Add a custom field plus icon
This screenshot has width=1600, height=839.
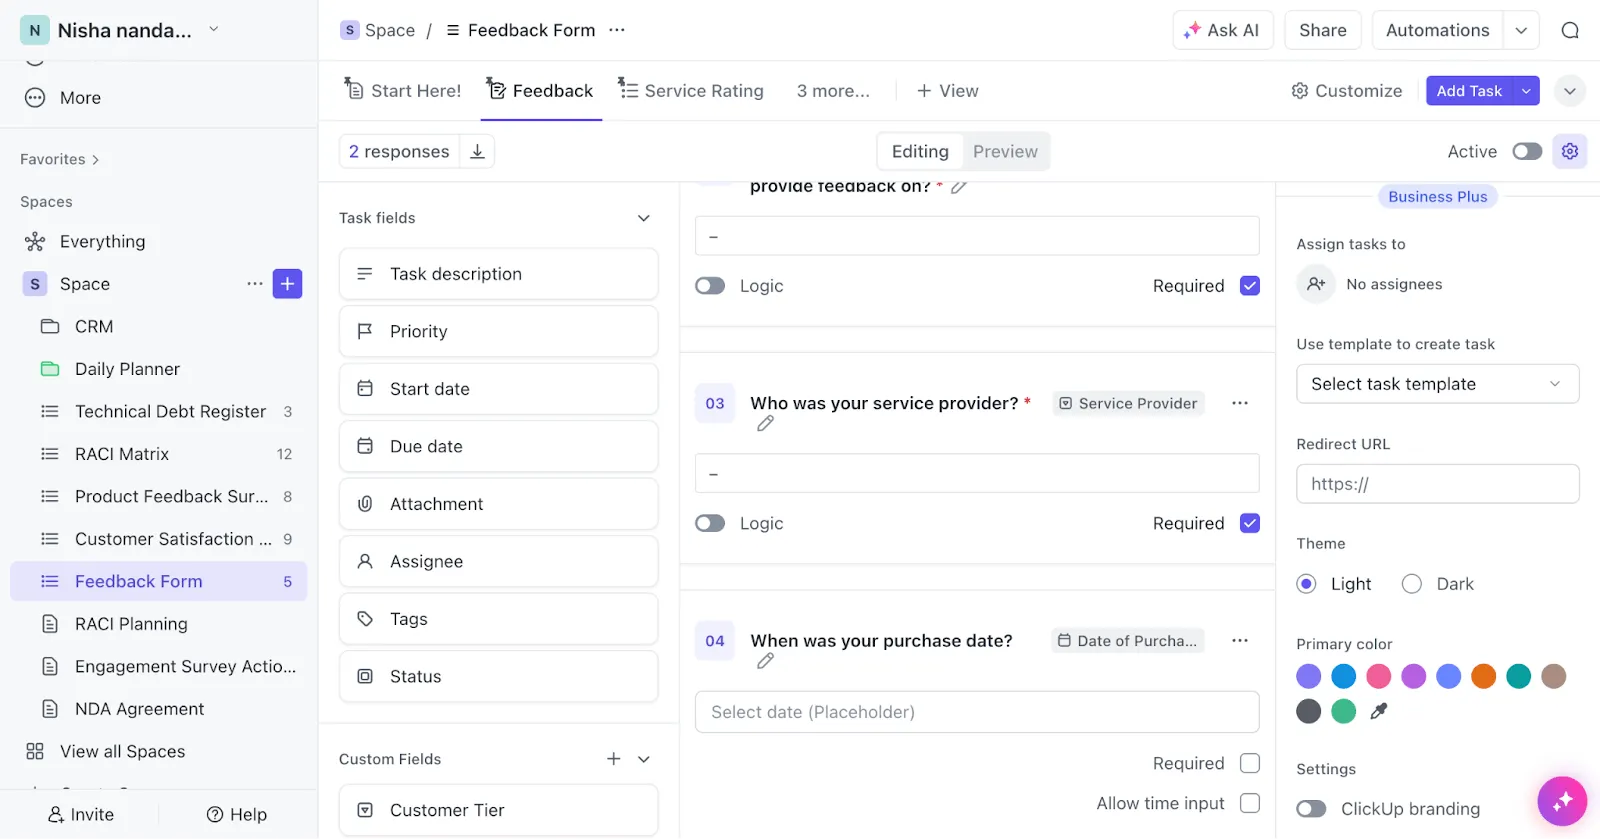(x=614, y=759)
